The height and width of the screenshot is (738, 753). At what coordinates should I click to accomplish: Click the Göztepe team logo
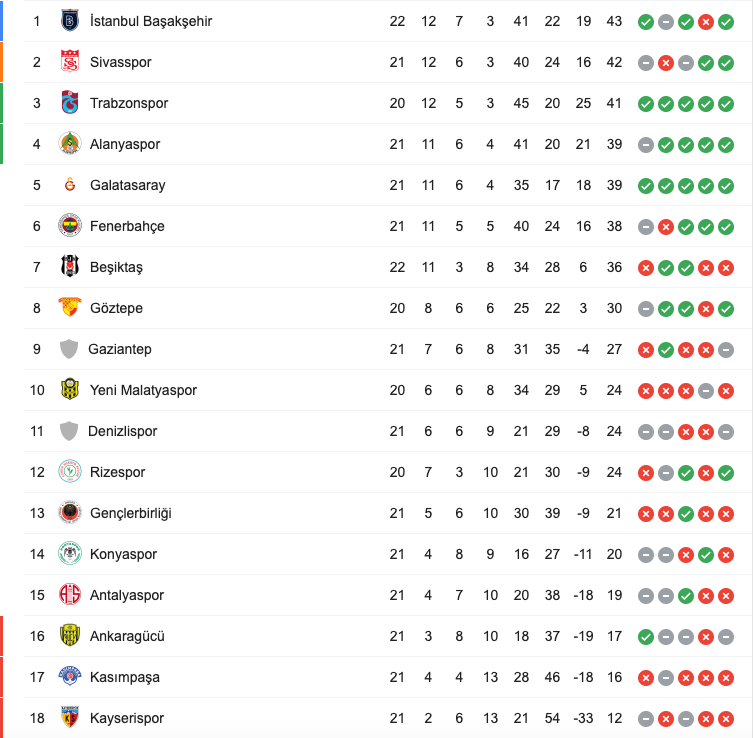[69, 308]
